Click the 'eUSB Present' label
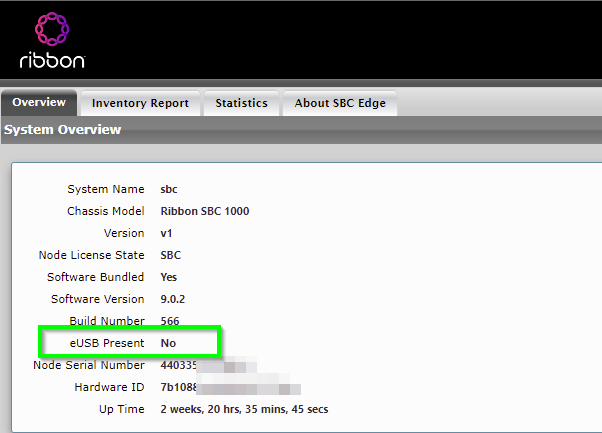 [x=107, y=343]
